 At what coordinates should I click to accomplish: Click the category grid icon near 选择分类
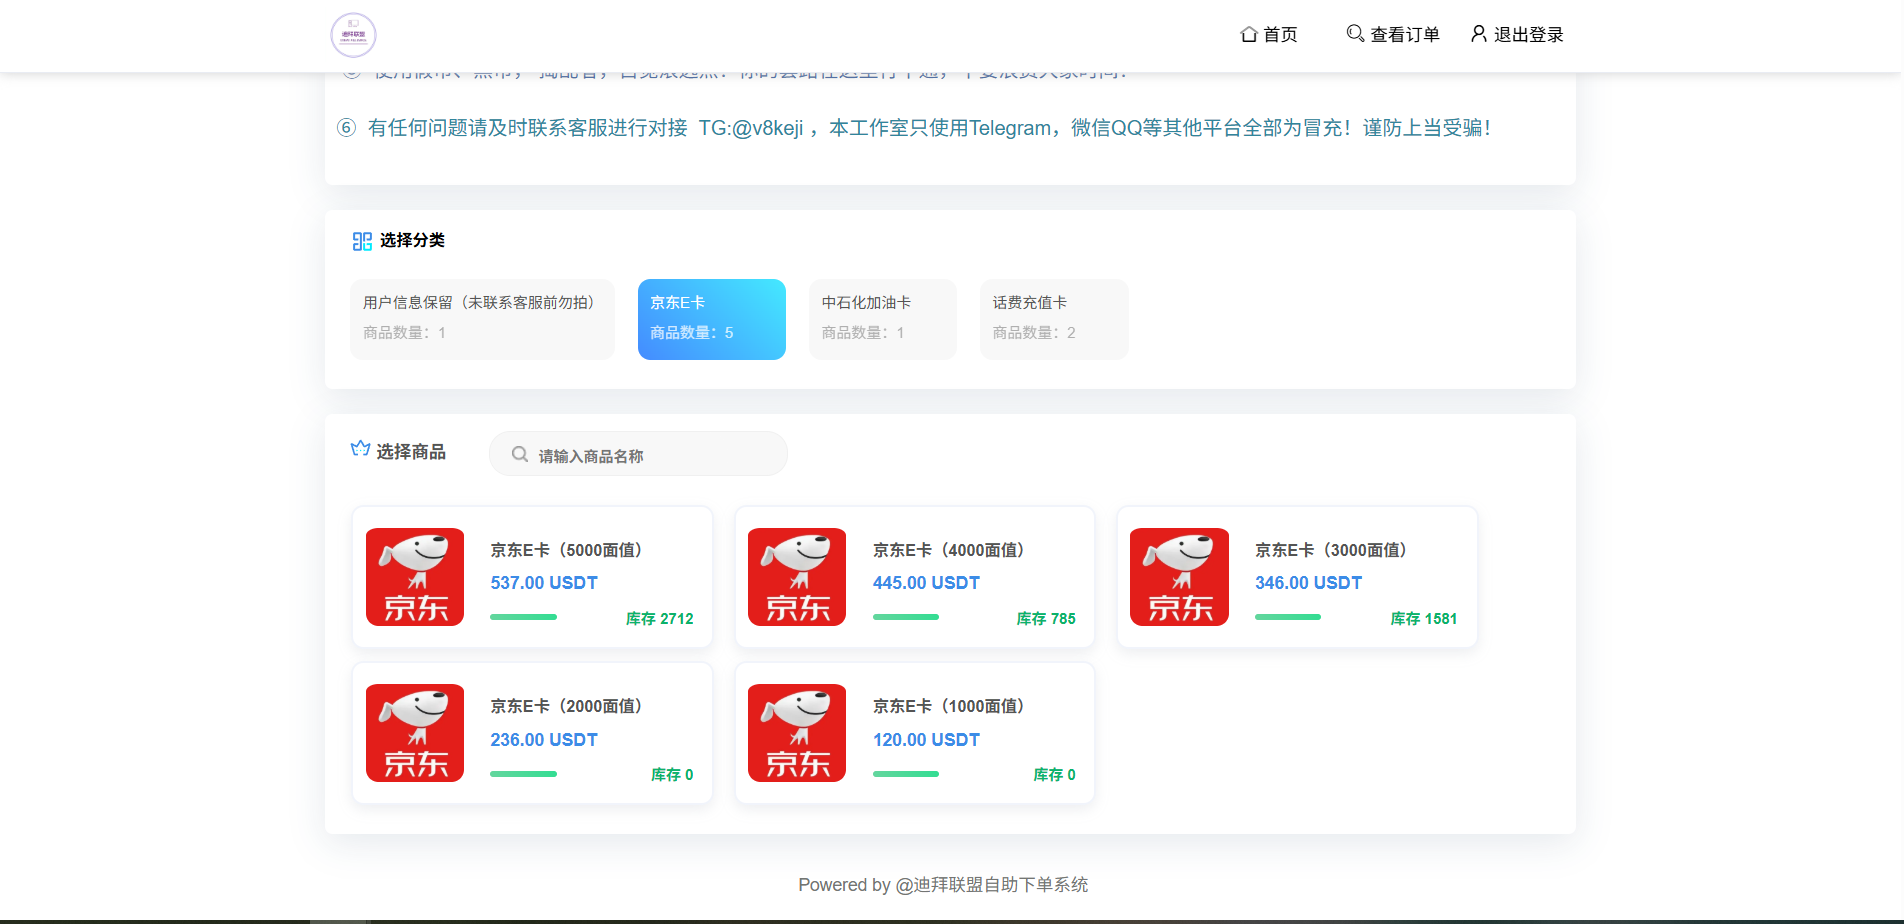[x=362, y=241]
